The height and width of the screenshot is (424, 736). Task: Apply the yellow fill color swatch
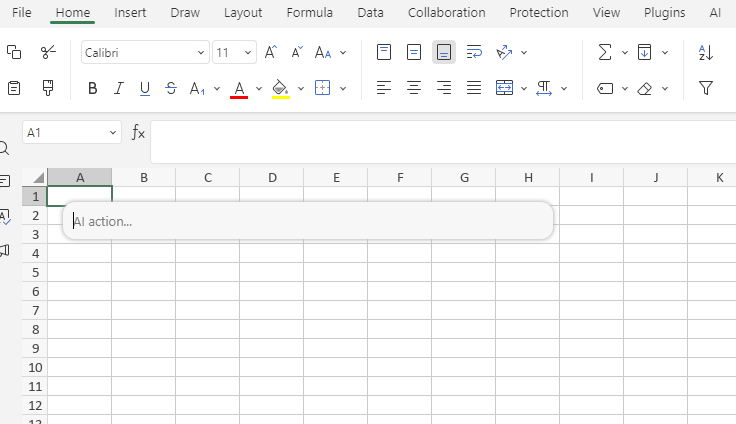[280, 88]
